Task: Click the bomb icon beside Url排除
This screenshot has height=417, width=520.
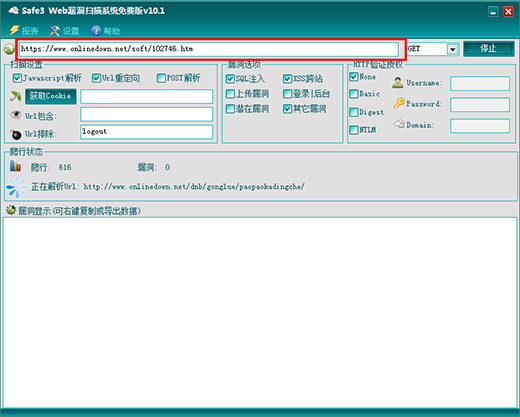Action: coord(16,134)
